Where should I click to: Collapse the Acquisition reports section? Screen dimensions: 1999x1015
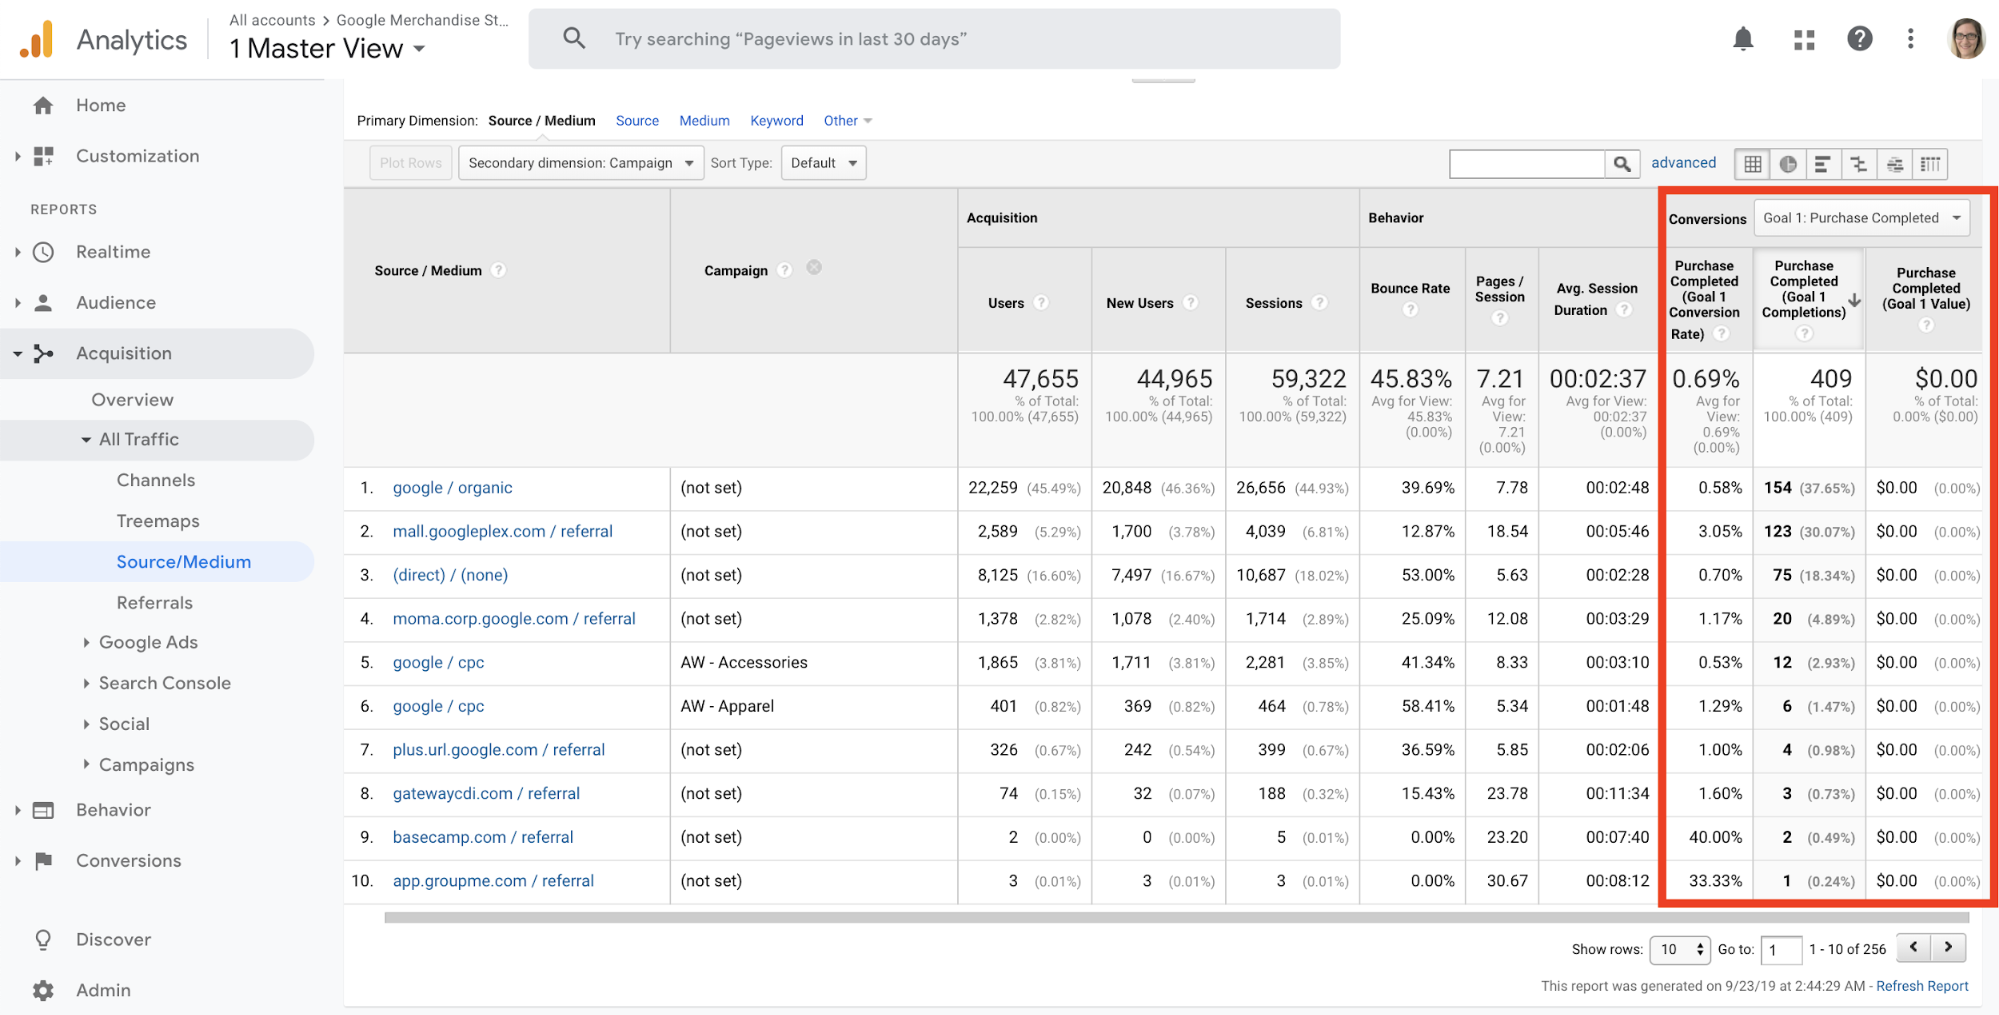pyautogui.click(x=18, y=354)
